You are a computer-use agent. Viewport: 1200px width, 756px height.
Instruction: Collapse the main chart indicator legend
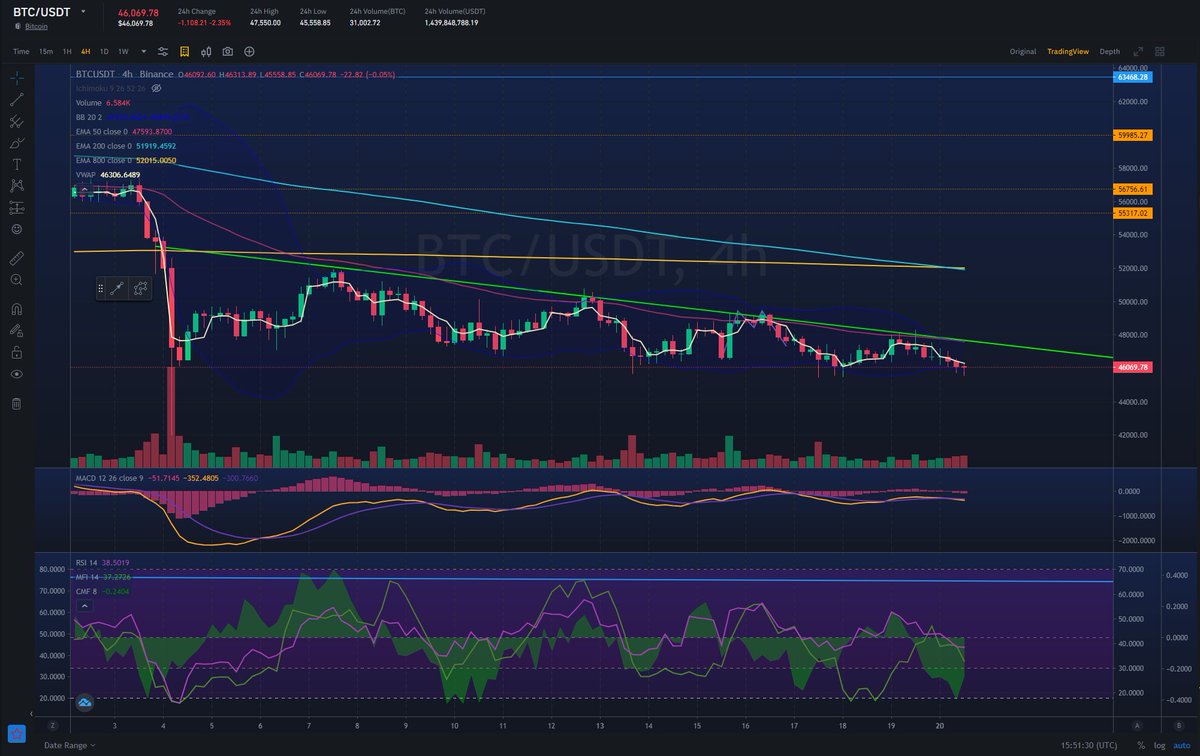[x=84, y=189]
